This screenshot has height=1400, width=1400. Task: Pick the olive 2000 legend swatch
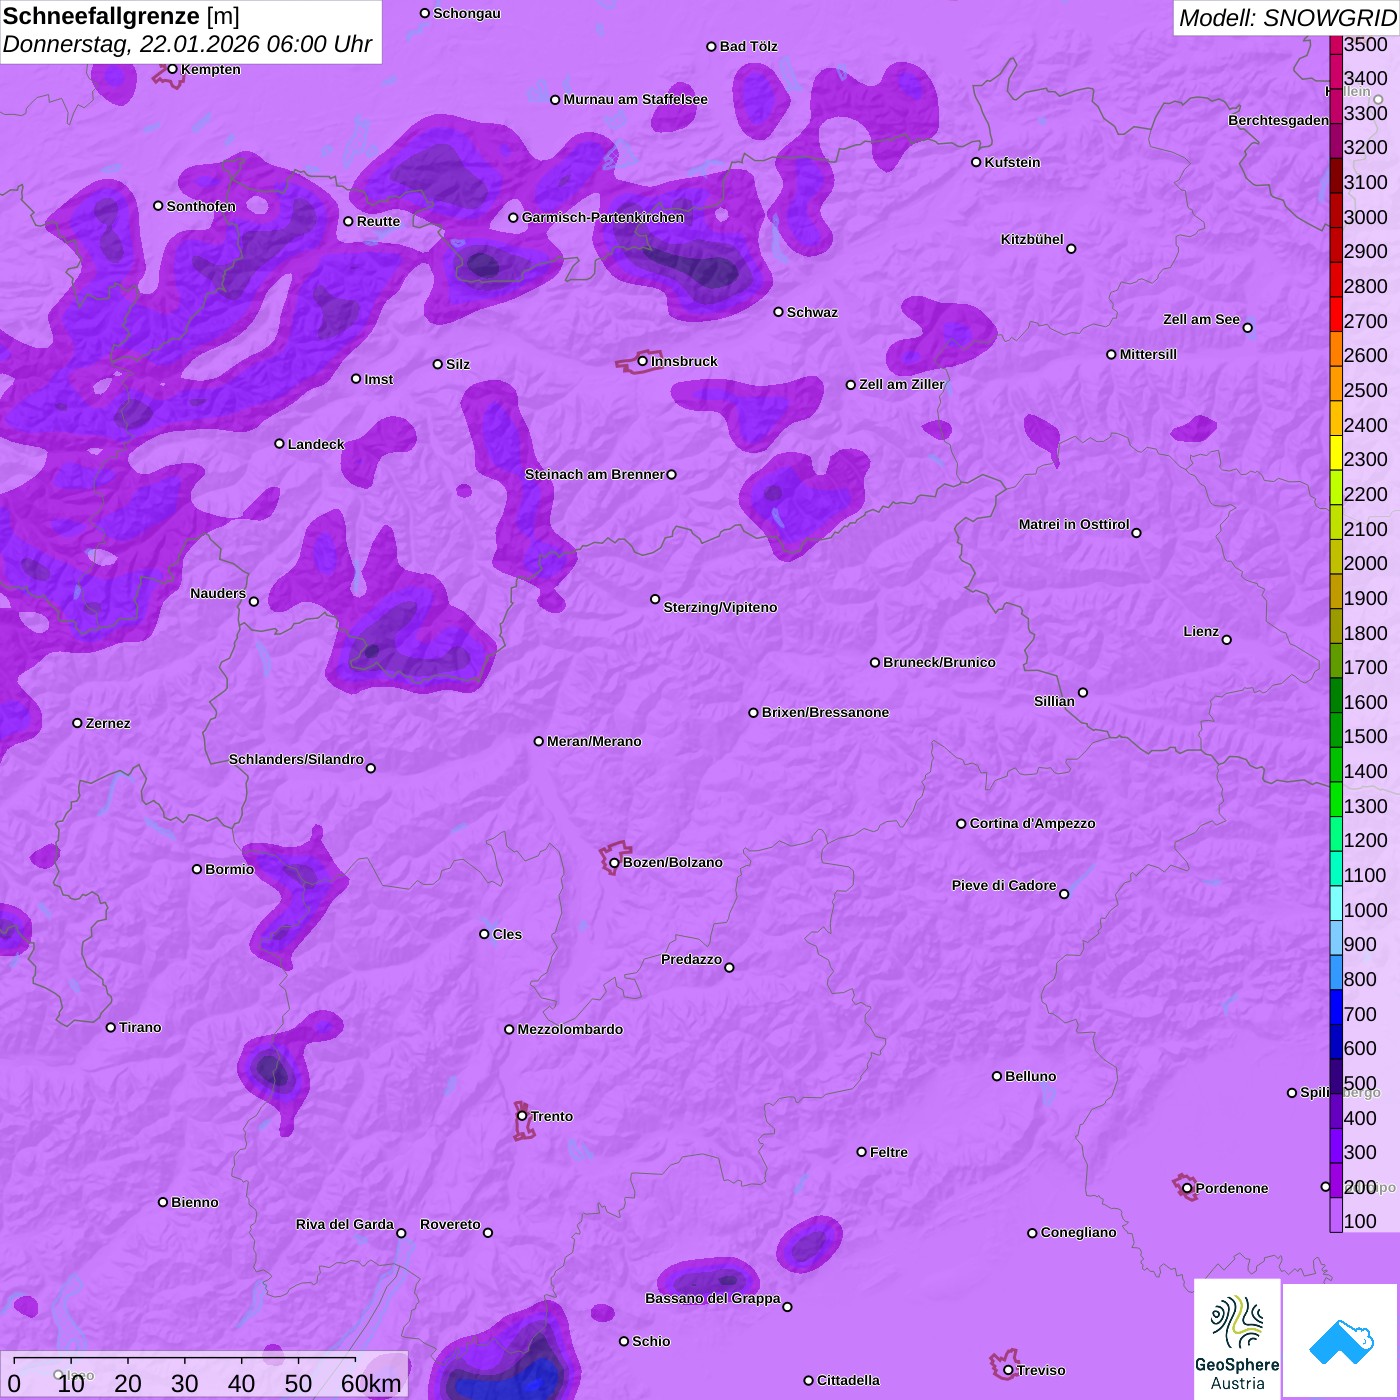pos(1336,557)
